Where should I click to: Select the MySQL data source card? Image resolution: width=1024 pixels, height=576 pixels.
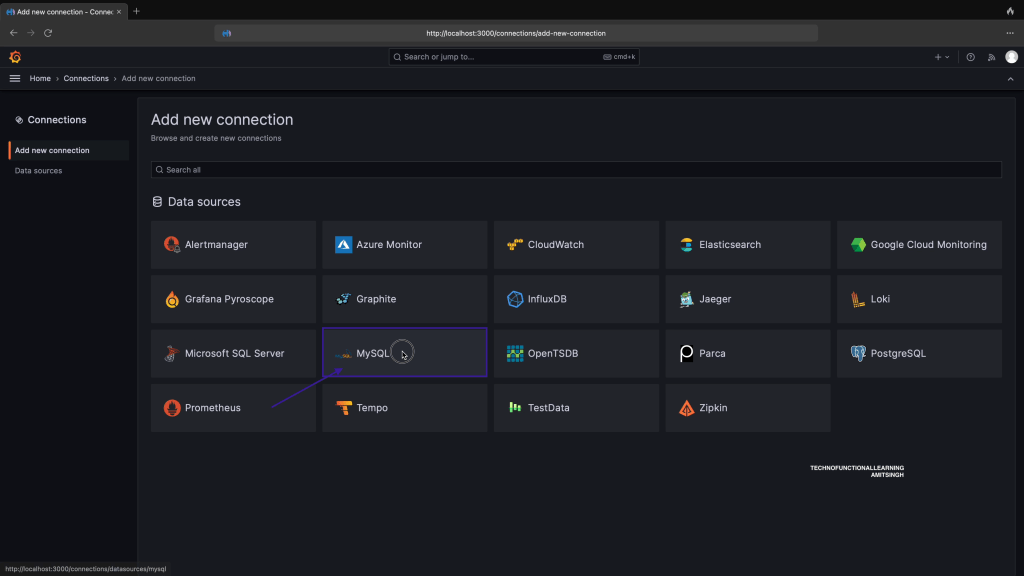404,353
